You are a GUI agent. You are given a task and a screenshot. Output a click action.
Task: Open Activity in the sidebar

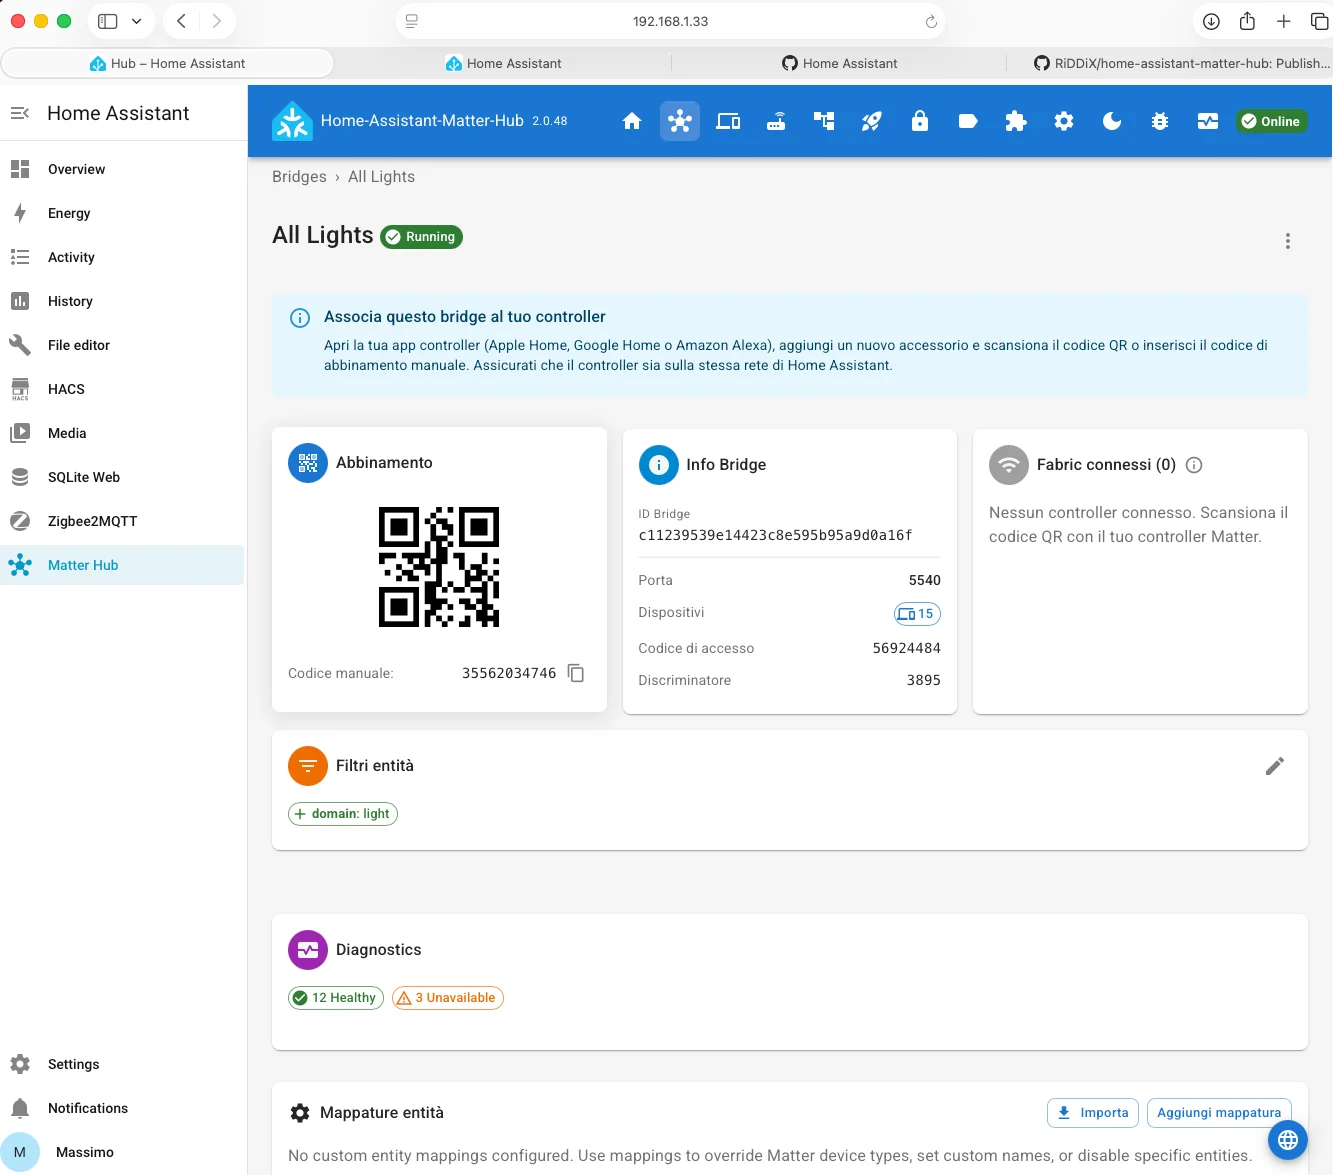(x=122, y=257)
